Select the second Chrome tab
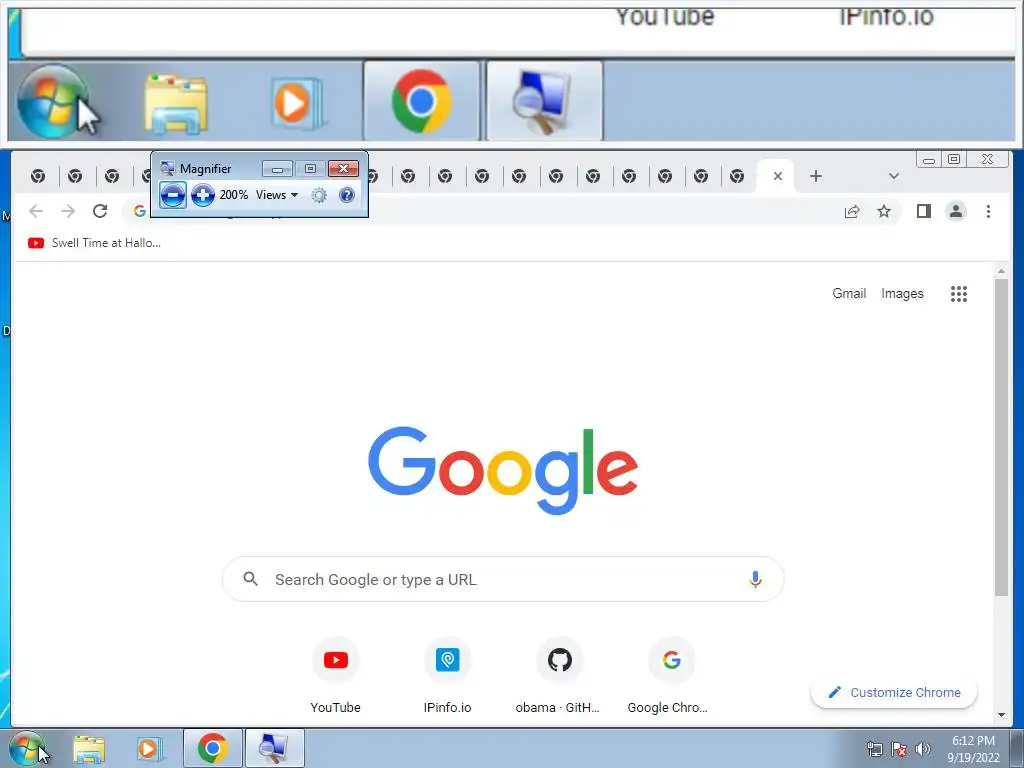Viewport: 1024px width, 768px height. (75, 176)
